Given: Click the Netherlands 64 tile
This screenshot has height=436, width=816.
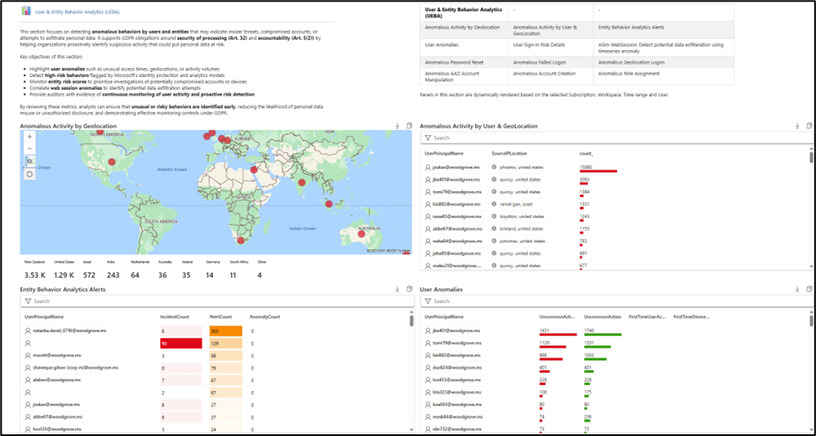Looking at the screenshot, I should 140,271.
